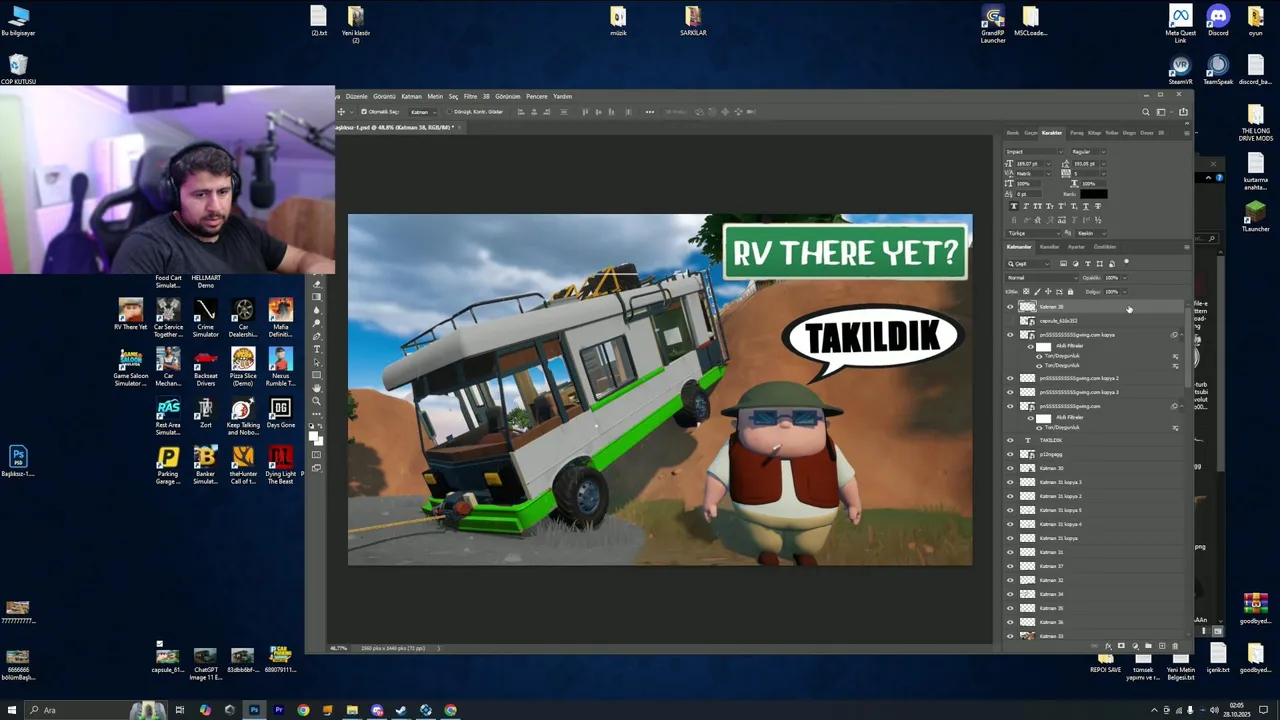
Task: Open RV There Yet desktop shortcut
Action: pos(130,314)
